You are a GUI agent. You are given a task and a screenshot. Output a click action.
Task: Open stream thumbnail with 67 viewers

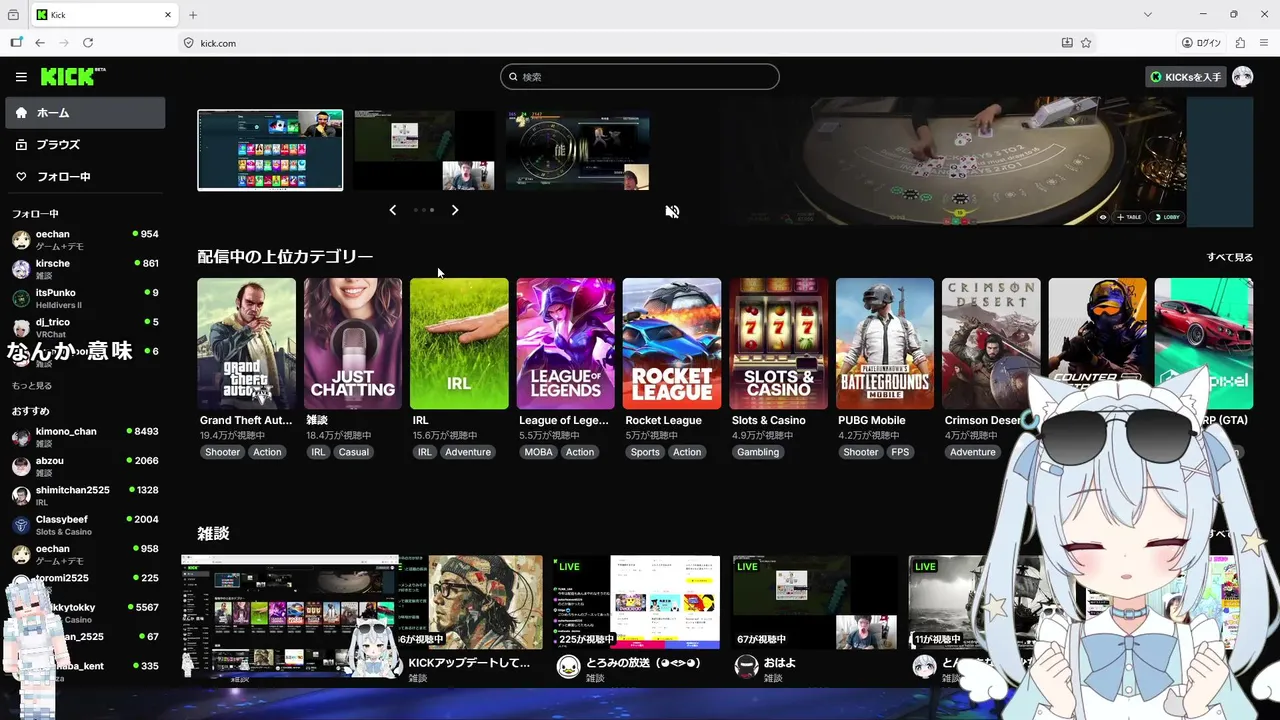coord(815,602)
